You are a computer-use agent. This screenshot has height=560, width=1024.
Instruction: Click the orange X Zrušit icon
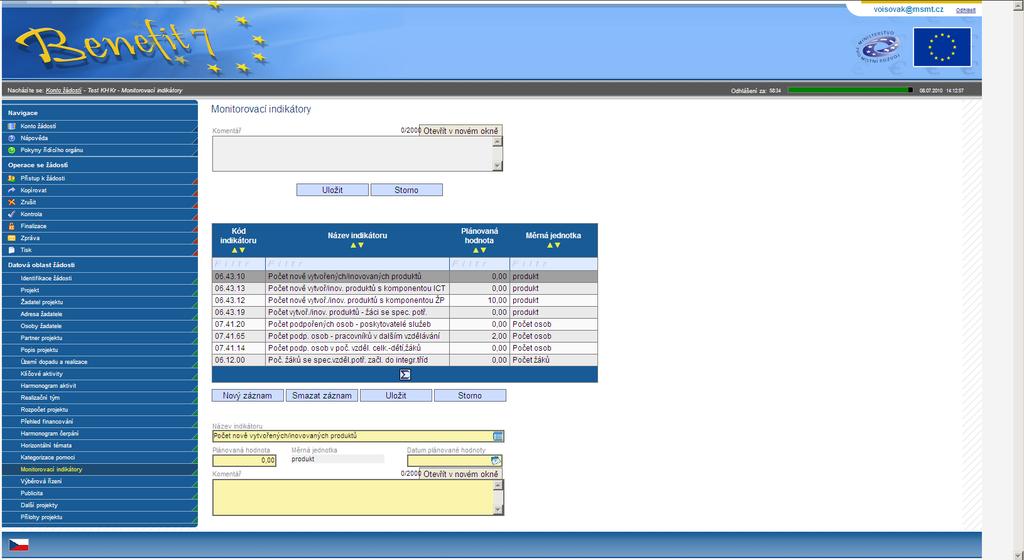tap(11, 202)
